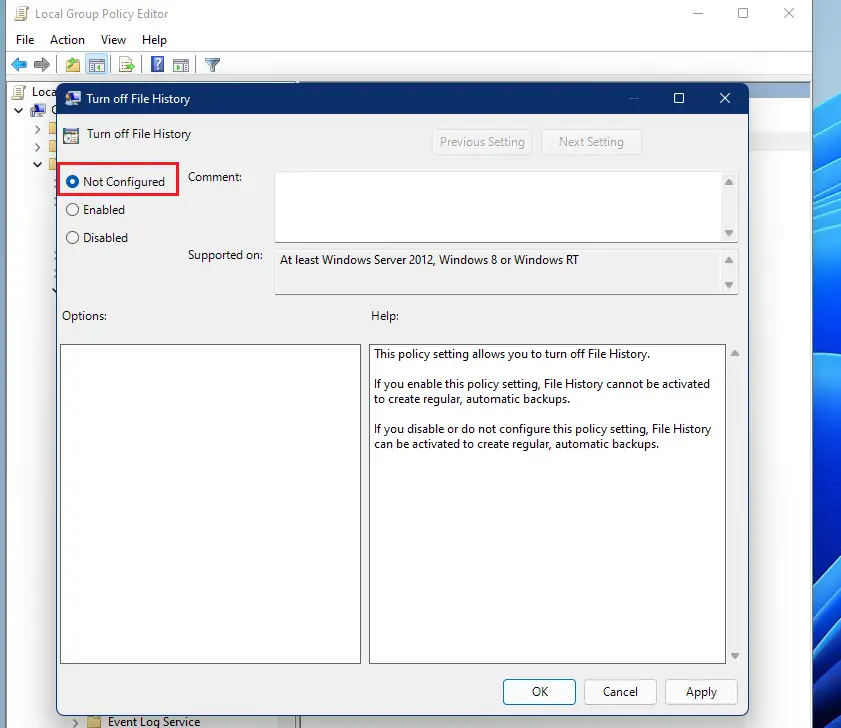Click the Help pane scroll down arrow
This screenshot has width=841, height=728.
pos(735,656)
